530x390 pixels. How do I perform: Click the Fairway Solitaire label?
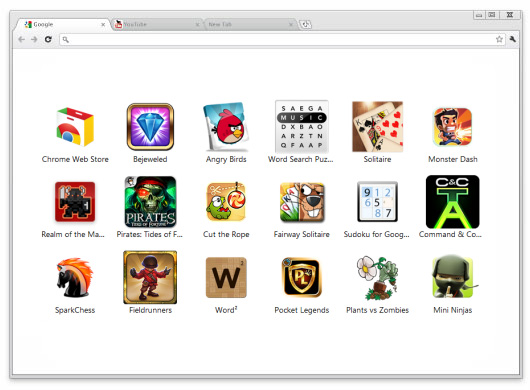[302, 234]
